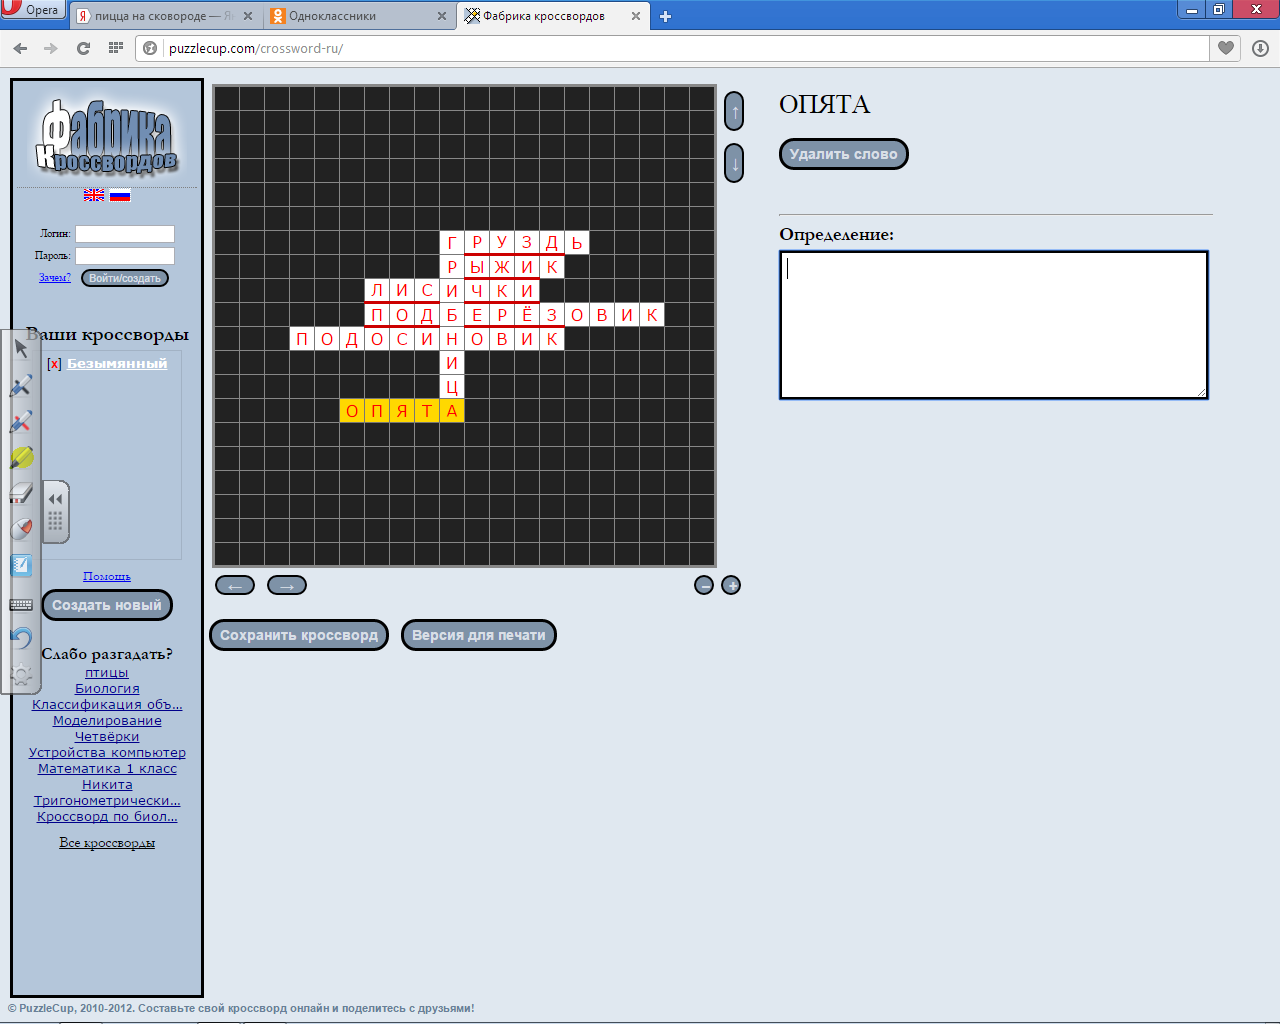Click the Войти/создать login button
This screenshot has height=1024, width=1280.
[x=125, y=278]
